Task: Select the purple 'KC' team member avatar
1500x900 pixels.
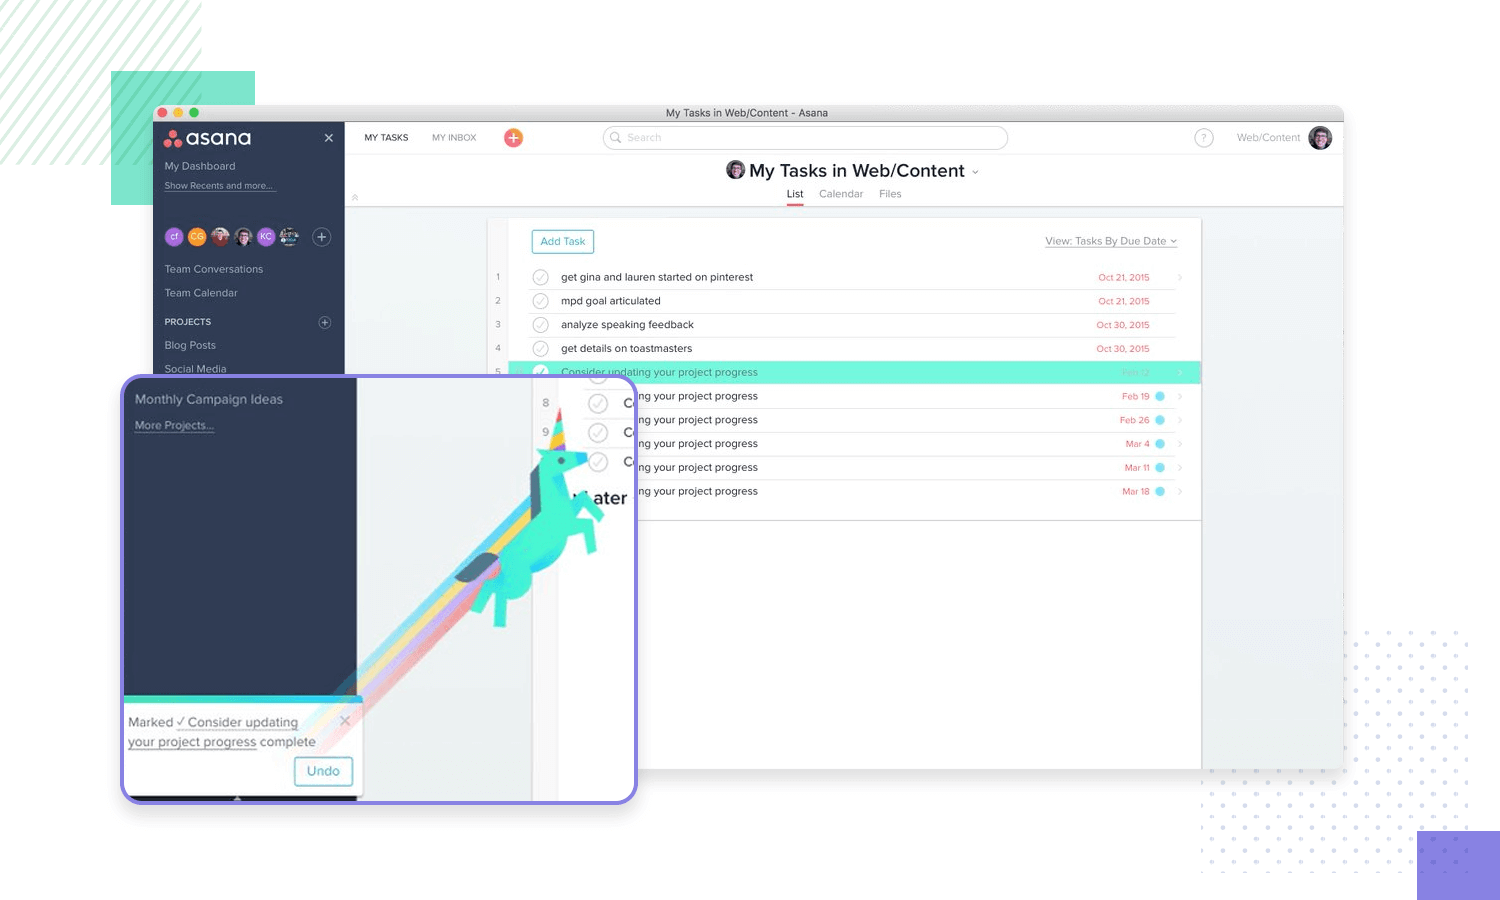Action: [x=266, y=237]
